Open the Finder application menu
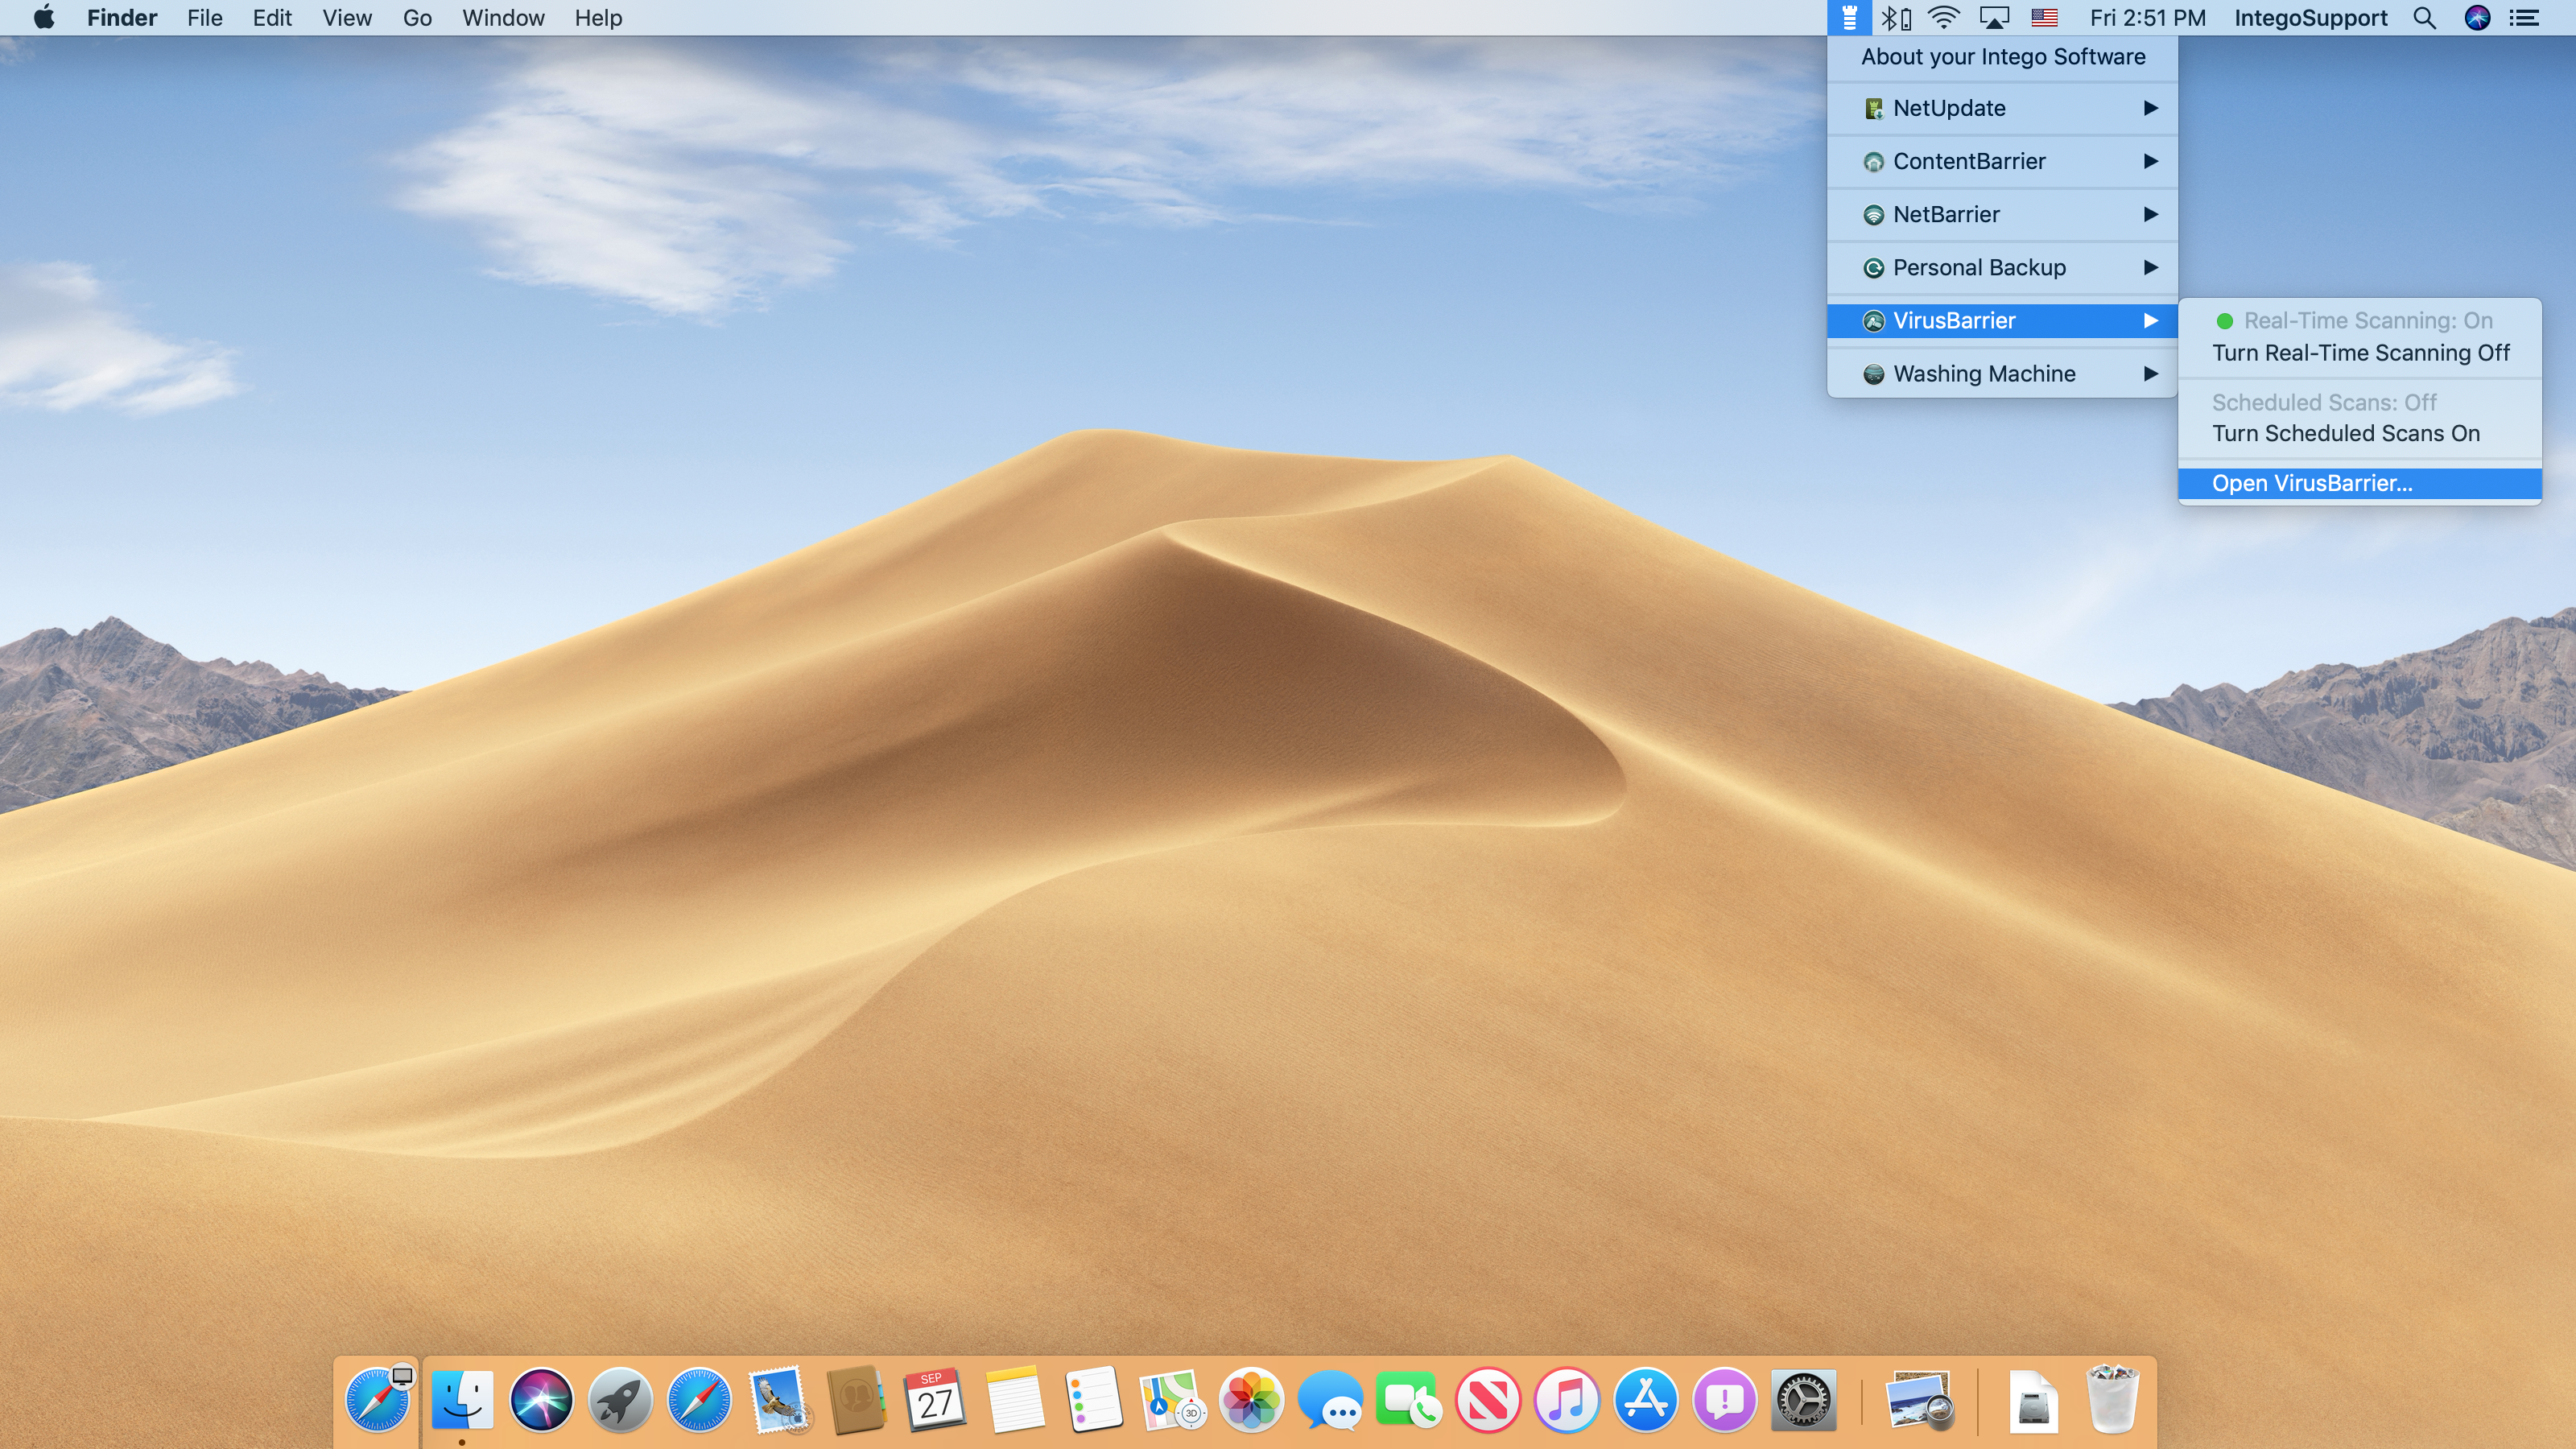Viewport: 2576px width, 1449px height. point(122,18)
